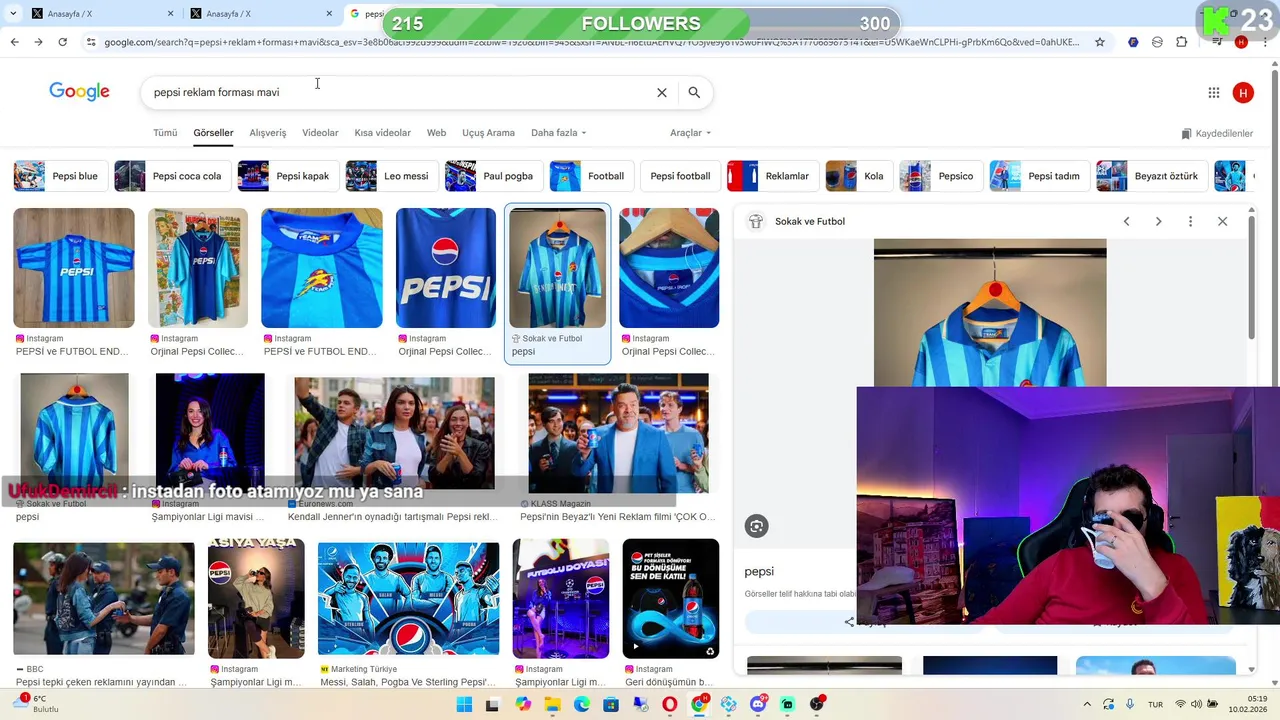Show hidden system tray icons
This screenshot has width=1280, height=720.
1087,705
